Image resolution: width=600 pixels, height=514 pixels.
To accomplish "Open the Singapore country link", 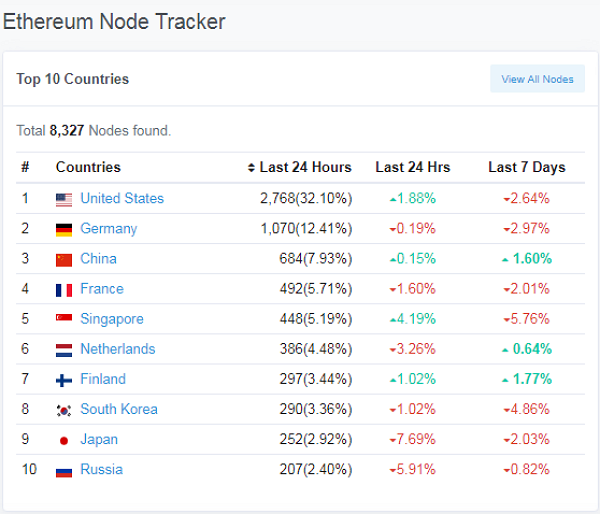I will [x=112, y=319].
